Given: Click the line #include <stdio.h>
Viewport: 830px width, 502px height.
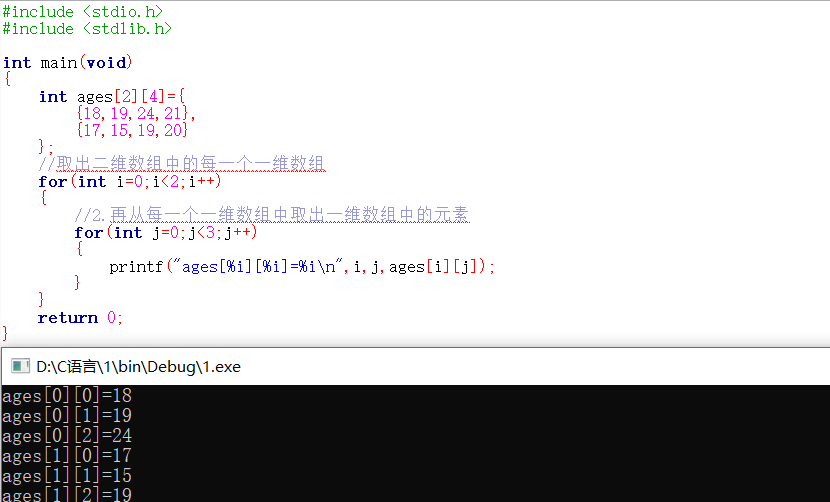Looking at the screenshot, I should 83,12.
